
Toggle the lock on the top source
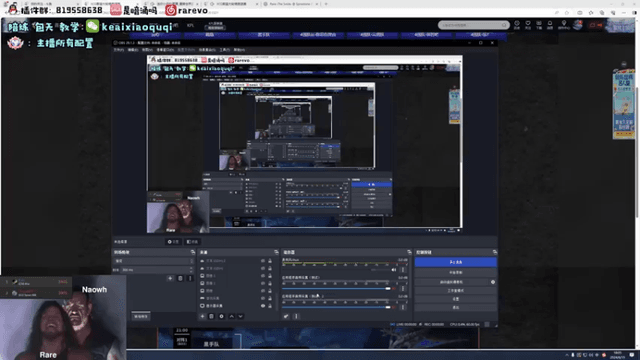point(270,261)
